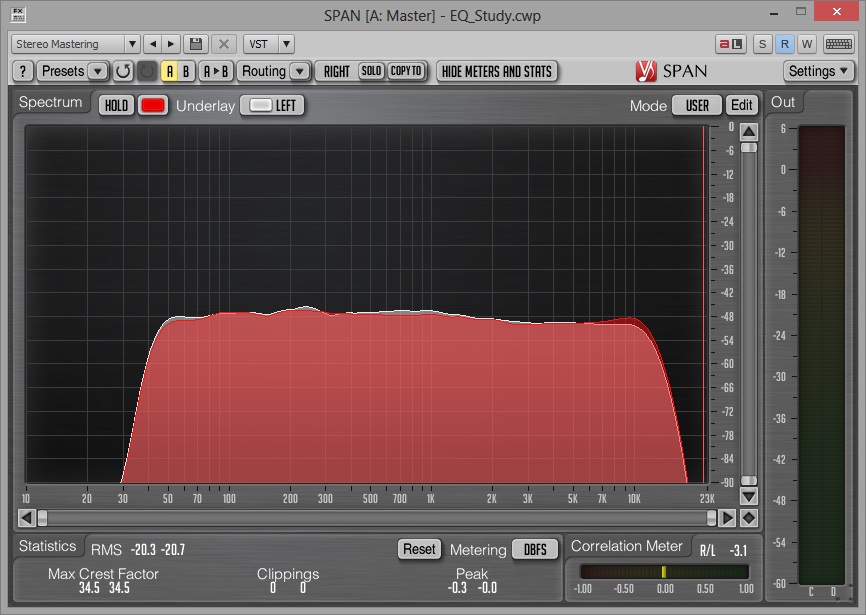
Task: Enable automation Read R button
Action: pyautogui.click(x=785, y=44)
